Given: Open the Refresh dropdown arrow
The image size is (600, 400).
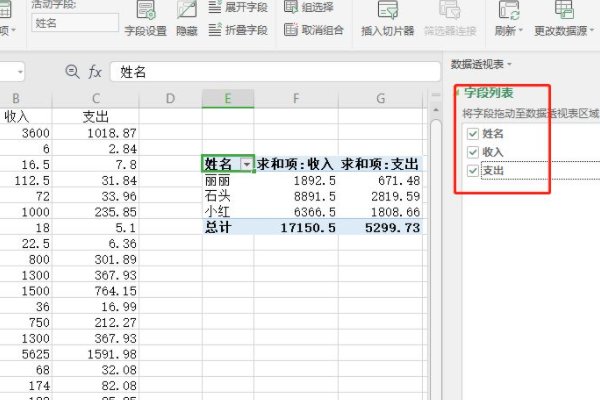Looking at the screenshot, I should pyautogui.click(x=520, y=30).
